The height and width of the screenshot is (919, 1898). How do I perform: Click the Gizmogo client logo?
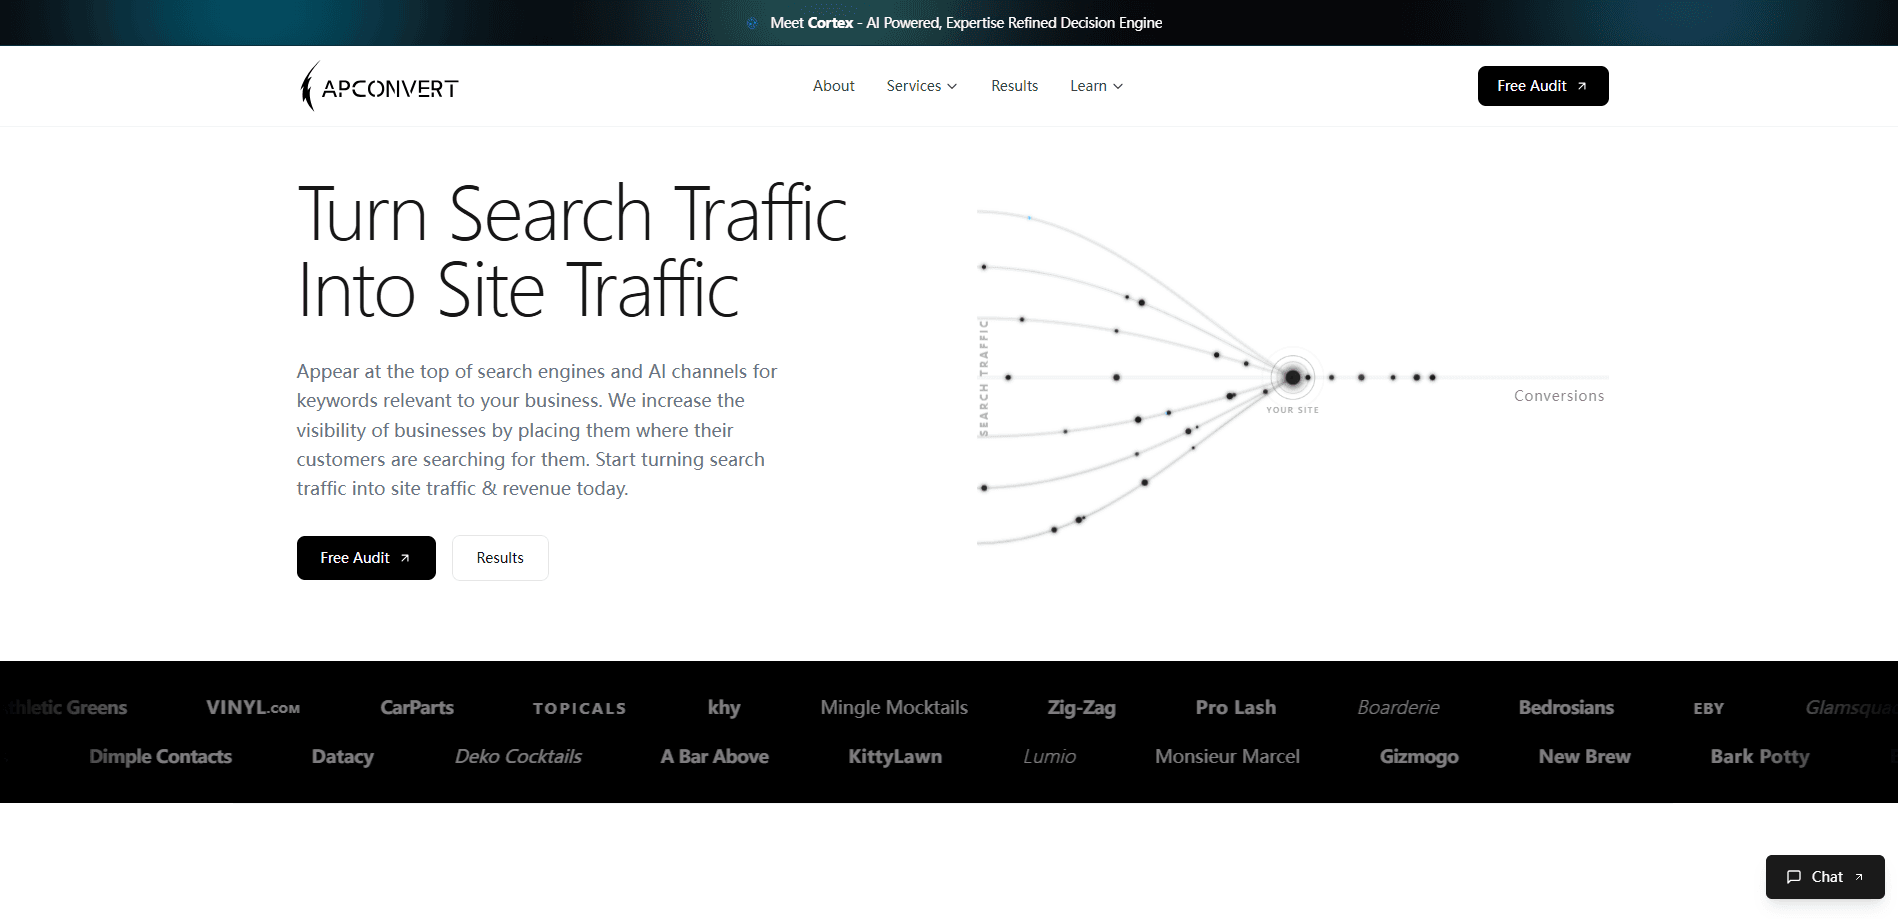click(1419, 757)
